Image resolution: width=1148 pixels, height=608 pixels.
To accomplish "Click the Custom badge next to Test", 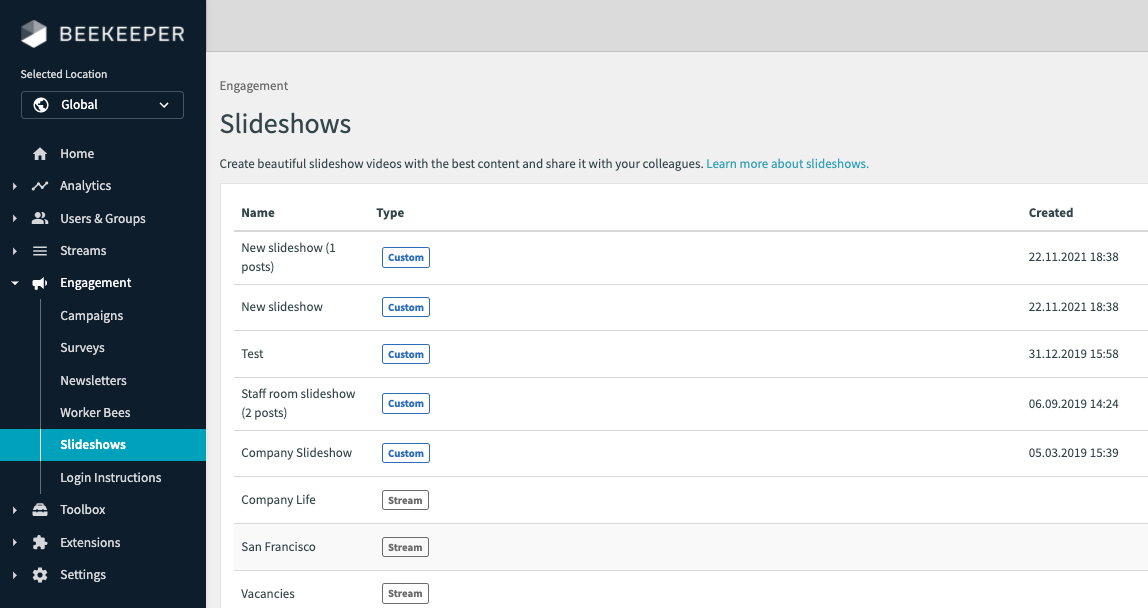I will click(x=405, y=353).
